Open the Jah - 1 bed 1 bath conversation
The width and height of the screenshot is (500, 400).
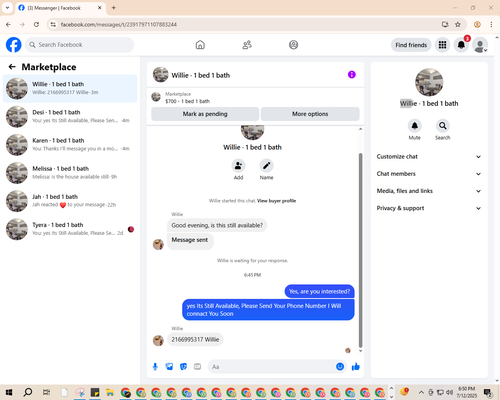click(x=70, y=201)
